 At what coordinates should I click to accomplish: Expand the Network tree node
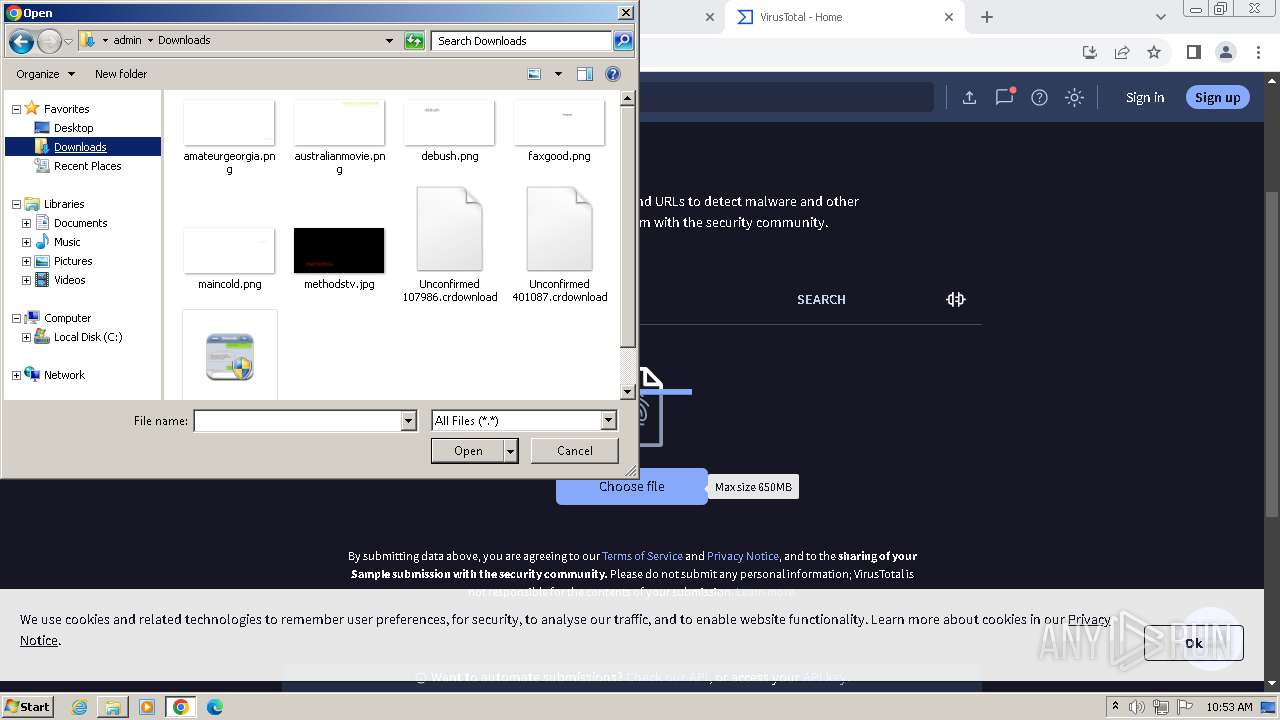tap(16, 375)
